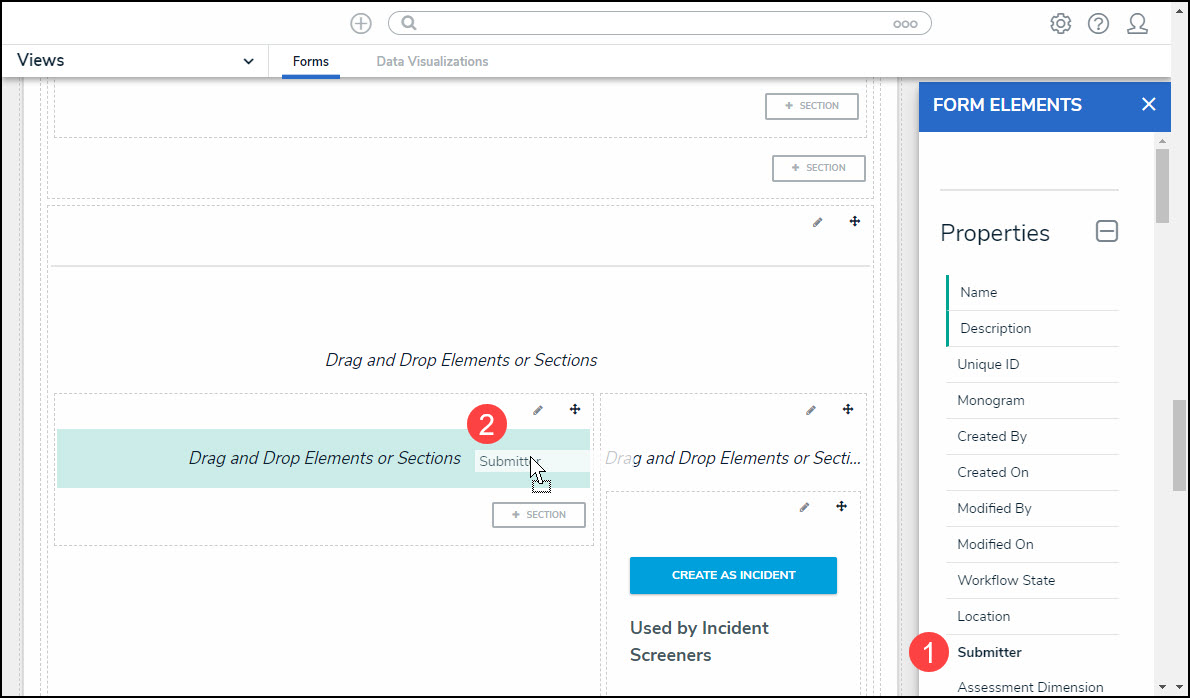Switch to the Forms tab
Viewport: 1190px width, 698px height.
(310, 62)
